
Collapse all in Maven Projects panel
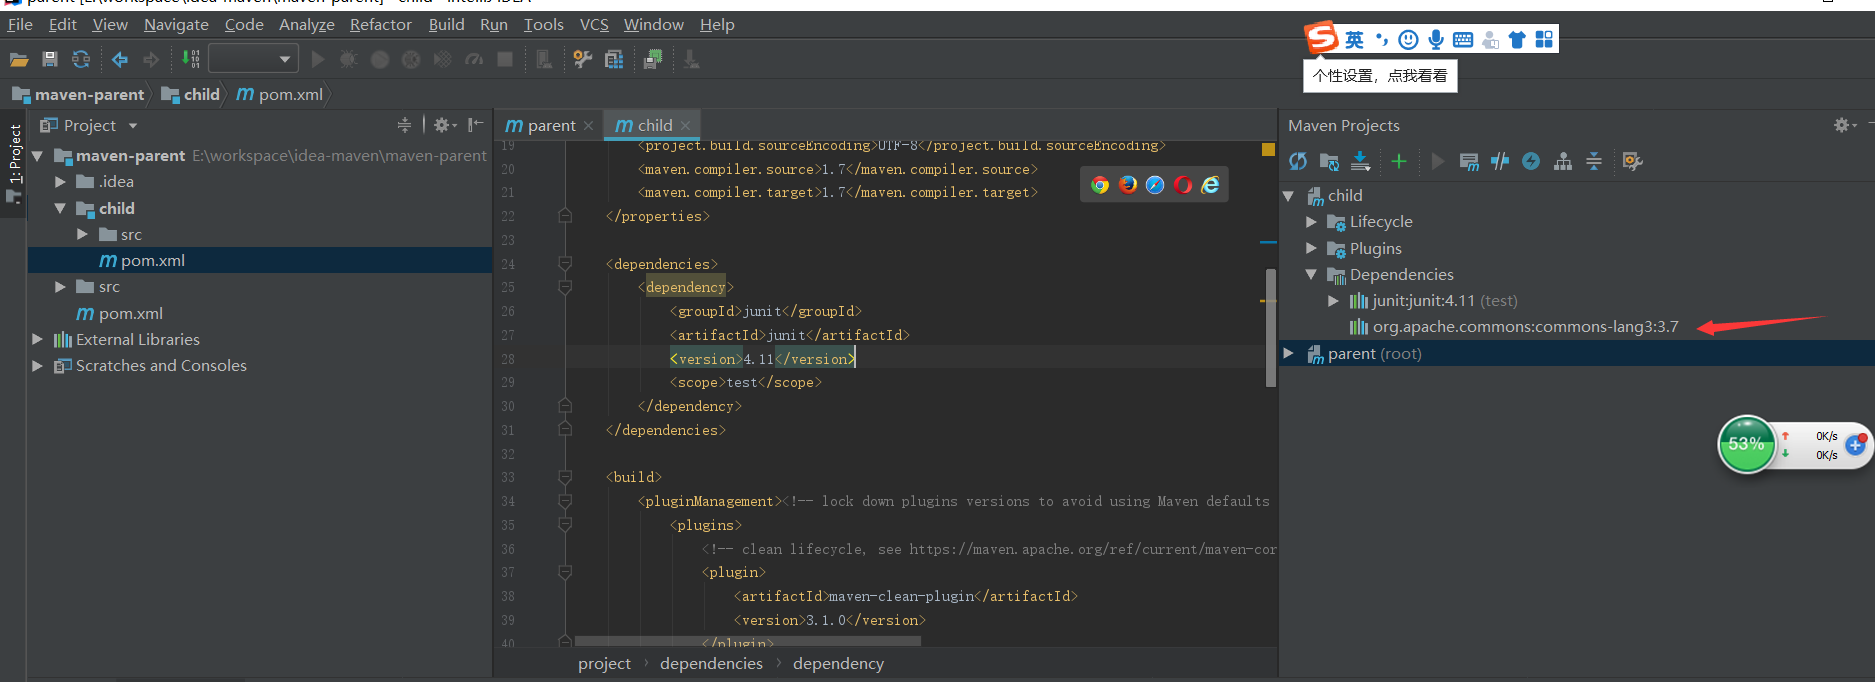[x=1594, y=161]
